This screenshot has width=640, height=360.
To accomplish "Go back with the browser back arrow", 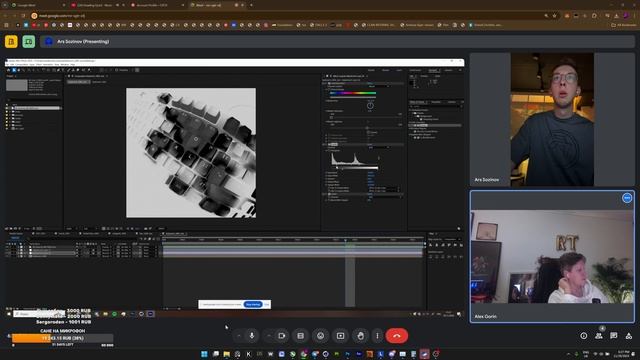I will coord(5,16).
